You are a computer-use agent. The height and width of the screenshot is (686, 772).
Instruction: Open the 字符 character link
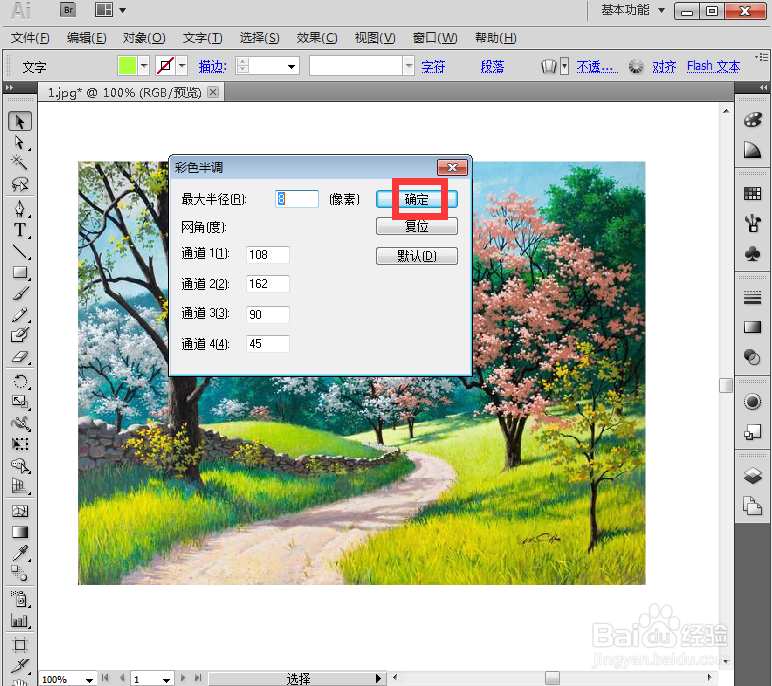coord(433,66)
